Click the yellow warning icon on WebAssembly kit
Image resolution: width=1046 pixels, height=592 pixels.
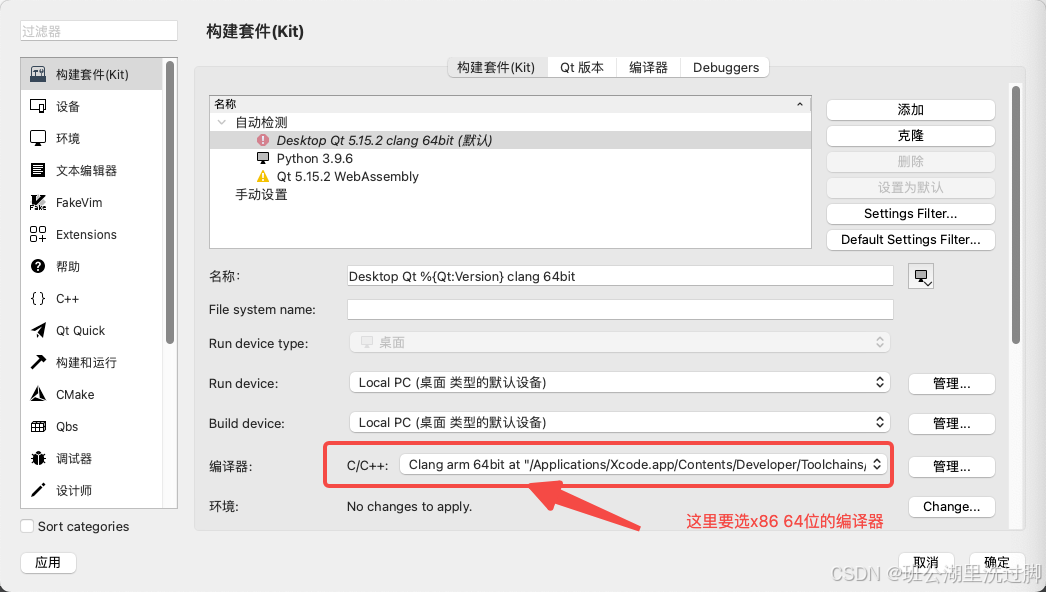click(x=263, y=176)
